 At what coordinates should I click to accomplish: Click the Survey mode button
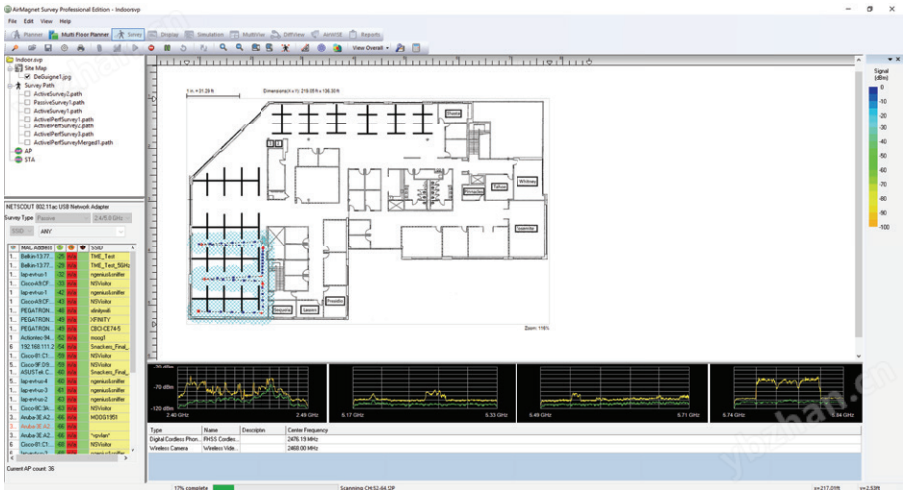[128, 33]
